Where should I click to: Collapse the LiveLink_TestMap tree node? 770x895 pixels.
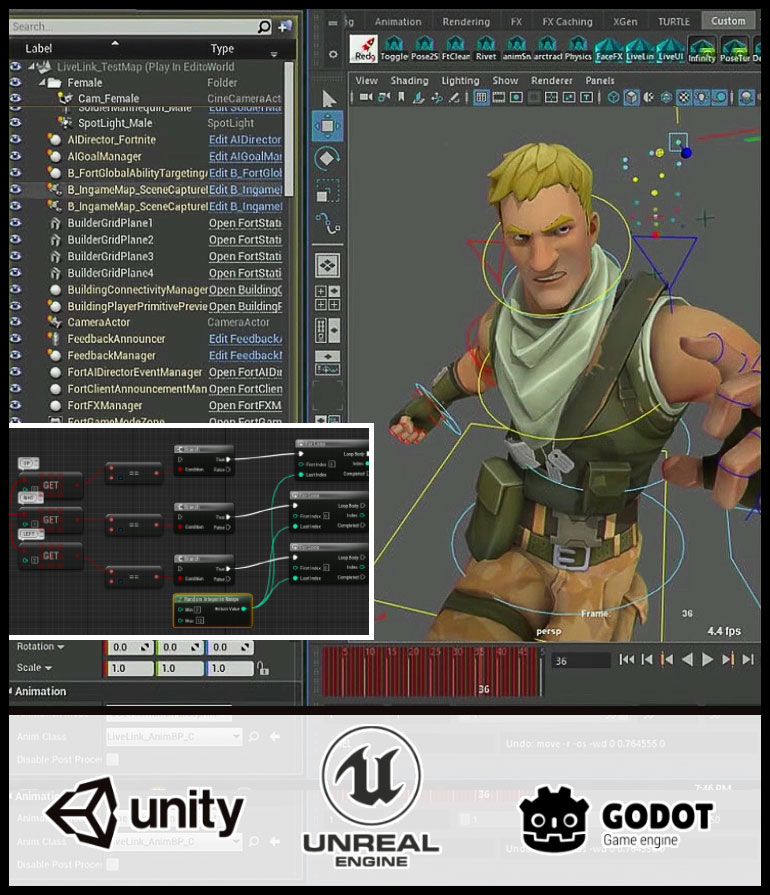[31, 66]
